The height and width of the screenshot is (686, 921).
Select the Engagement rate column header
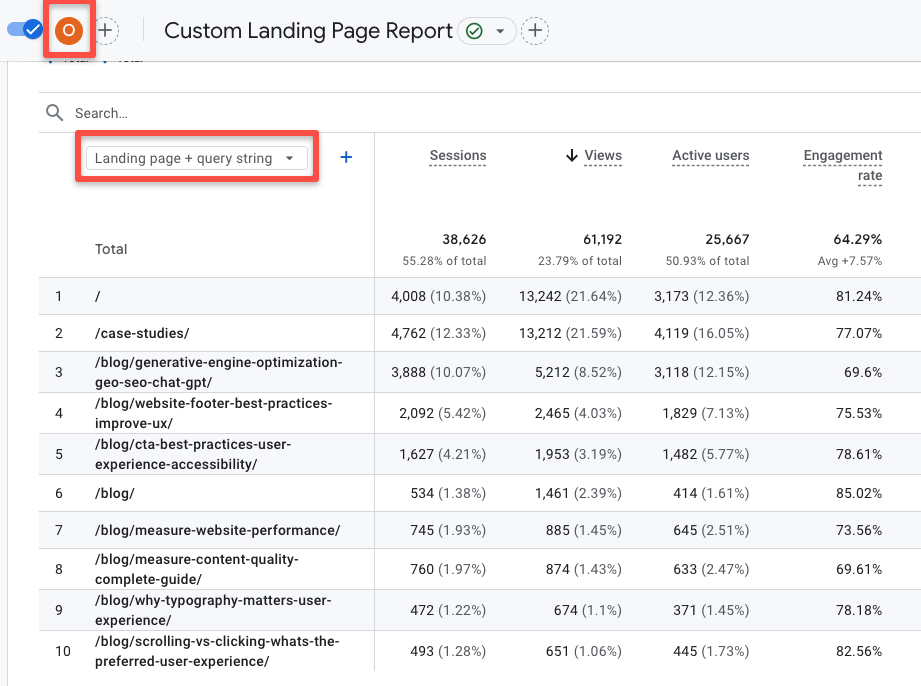842,165
